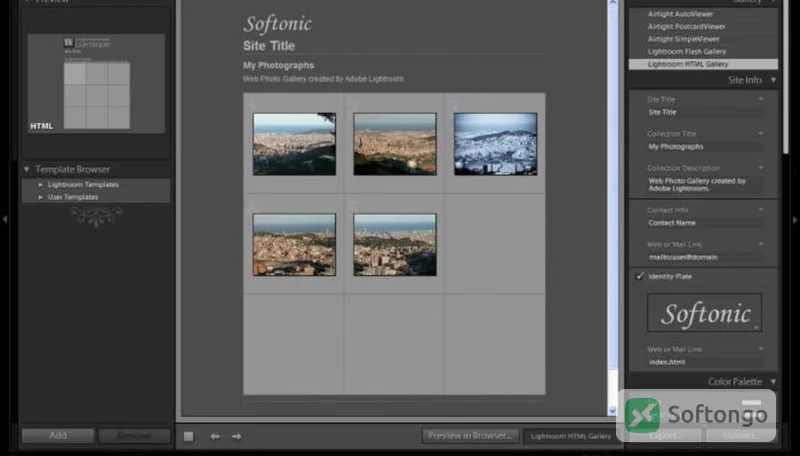
Task: Edit the index.html link field
Action: pos(704,362)
